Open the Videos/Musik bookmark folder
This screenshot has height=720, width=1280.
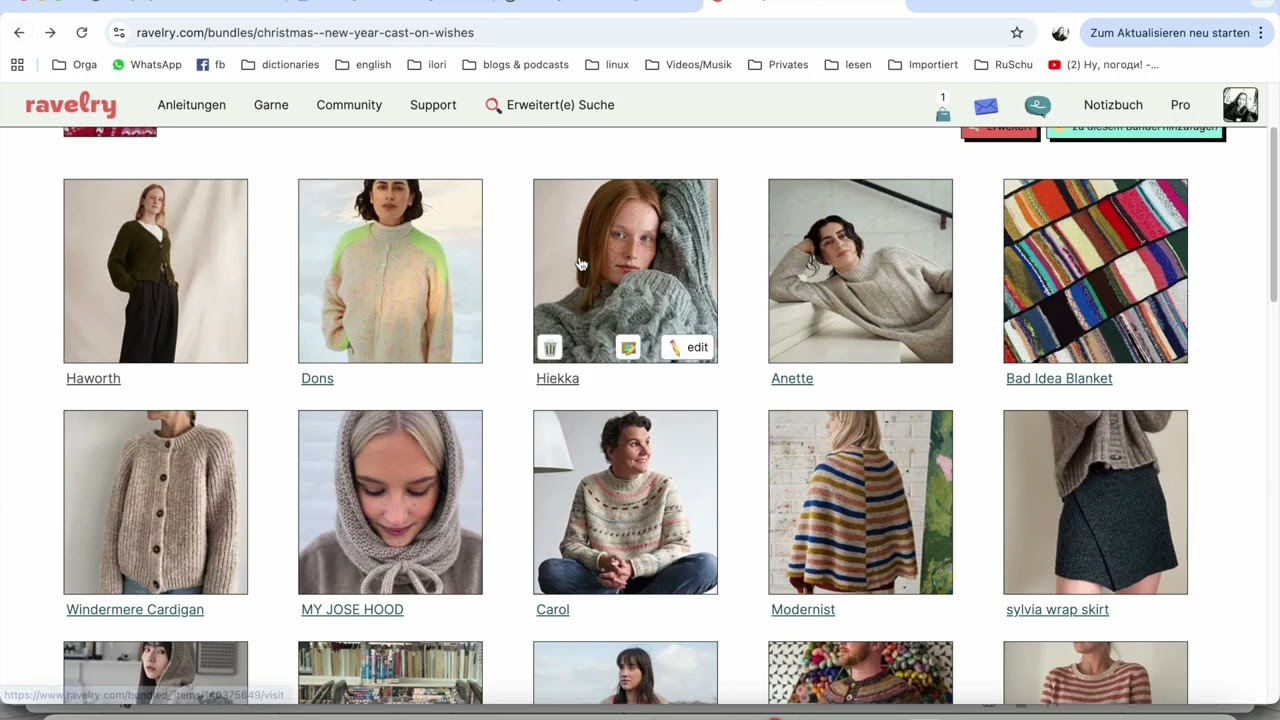pyautogui.click(x=688, y=65)
